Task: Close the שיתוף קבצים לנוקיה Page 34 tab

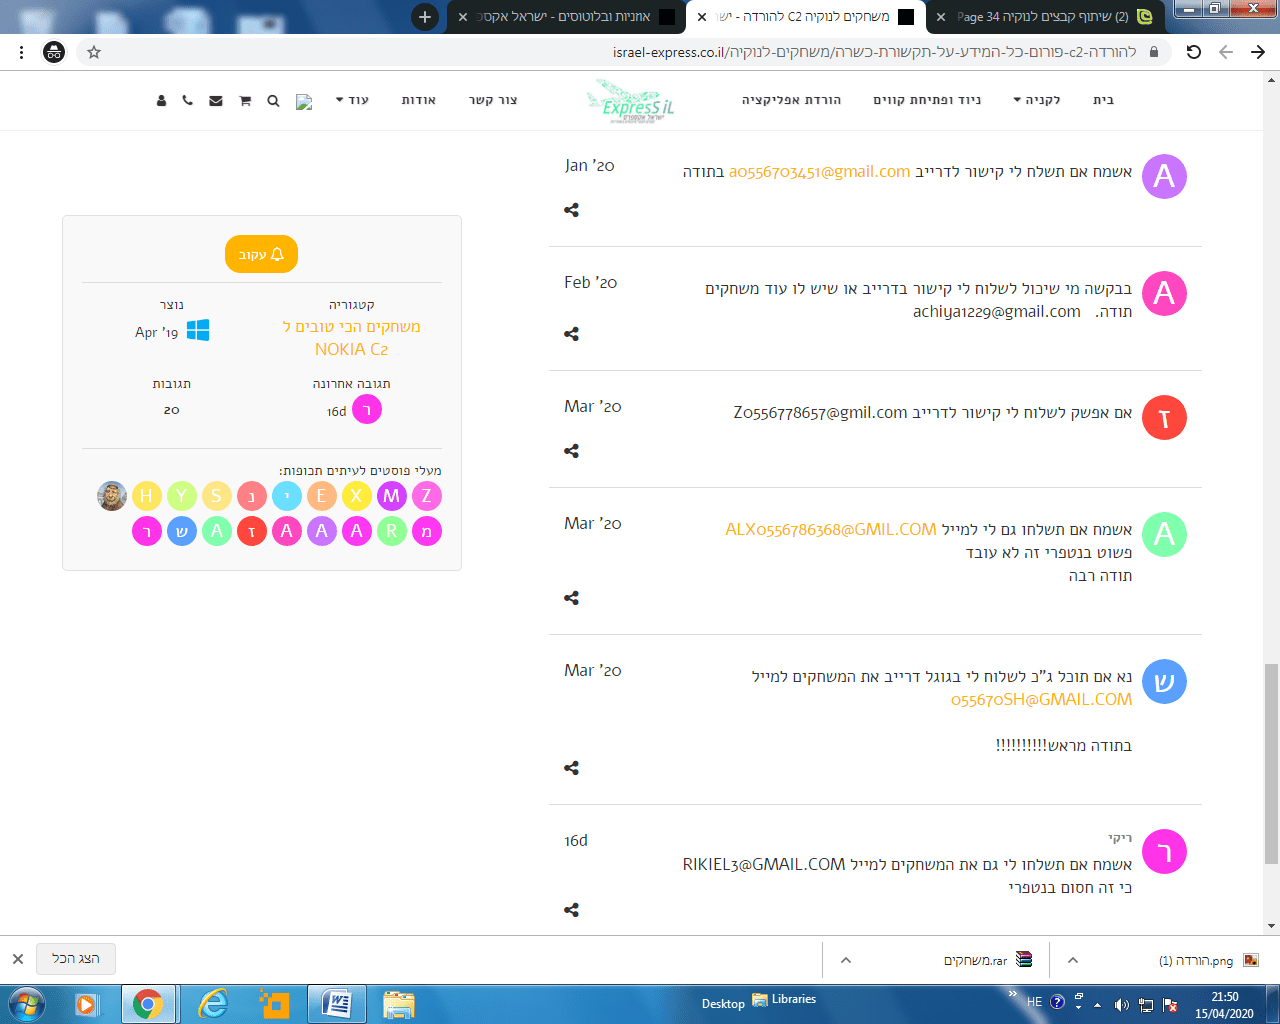Action: [941, 17]
